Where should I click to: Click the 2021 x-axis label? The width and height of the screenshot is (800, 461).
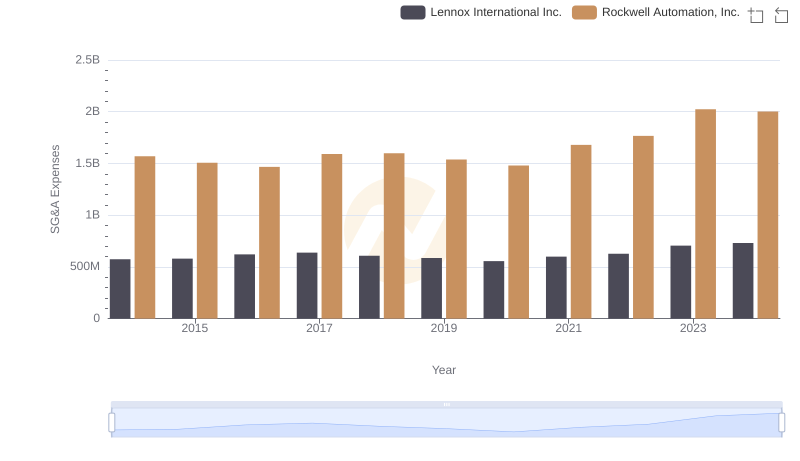coord(568,328)
